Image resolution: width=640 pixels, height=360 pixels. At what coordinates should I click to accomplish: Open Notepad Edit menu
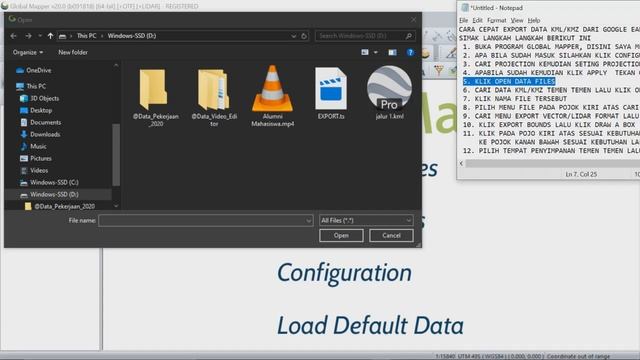point(478,20)
